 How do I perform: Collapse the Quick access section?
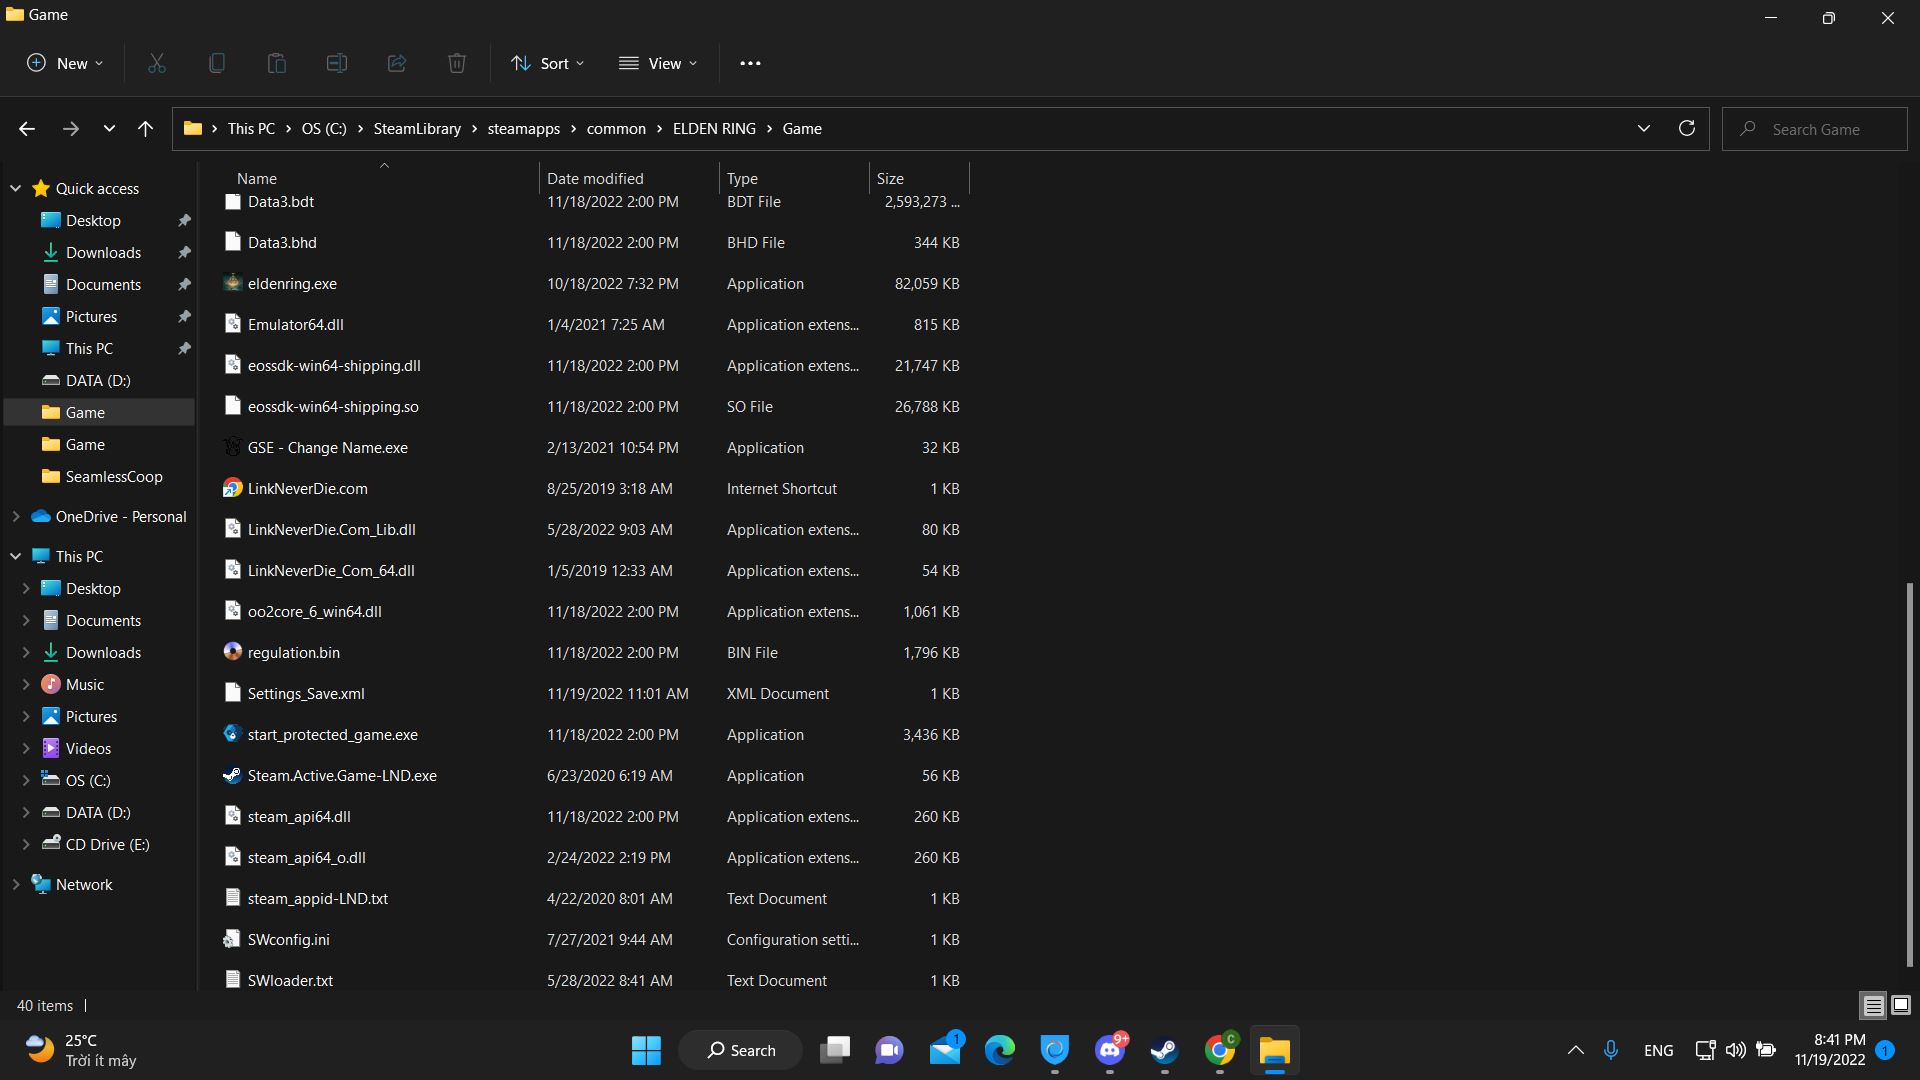tap(16, 188)
